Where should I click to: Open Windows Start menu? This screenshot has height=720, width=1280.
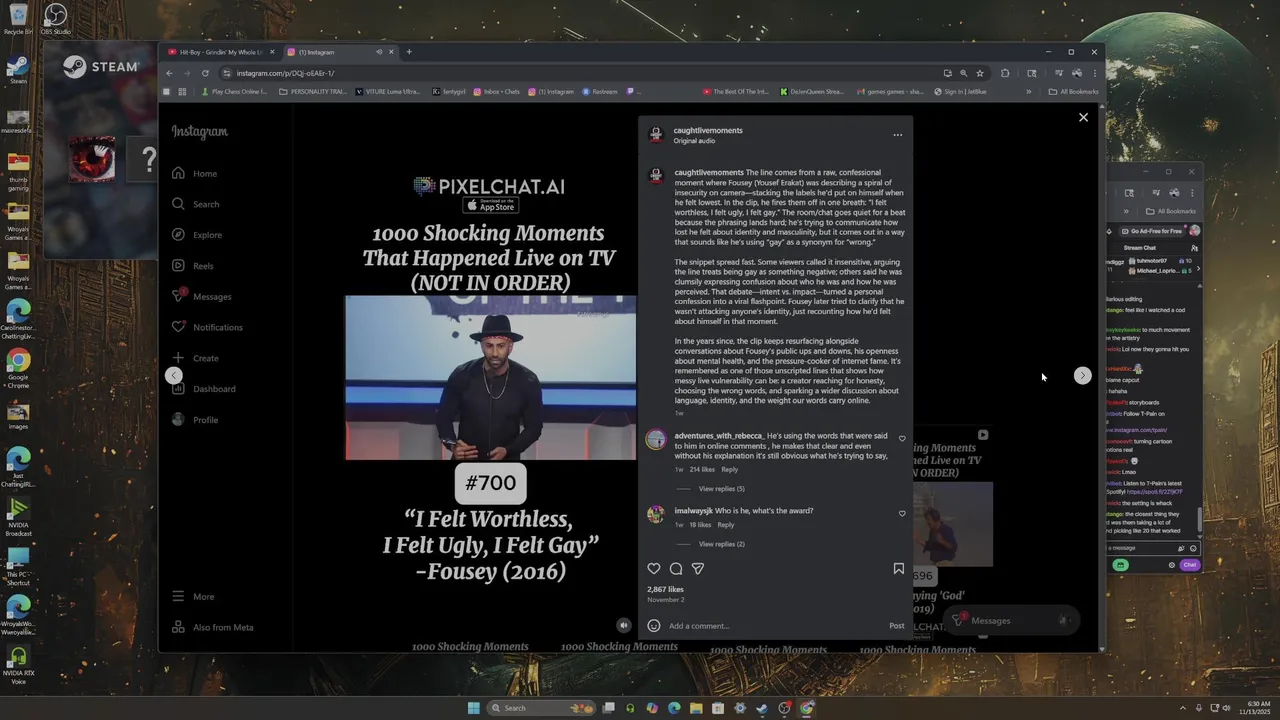pos(473,708)
